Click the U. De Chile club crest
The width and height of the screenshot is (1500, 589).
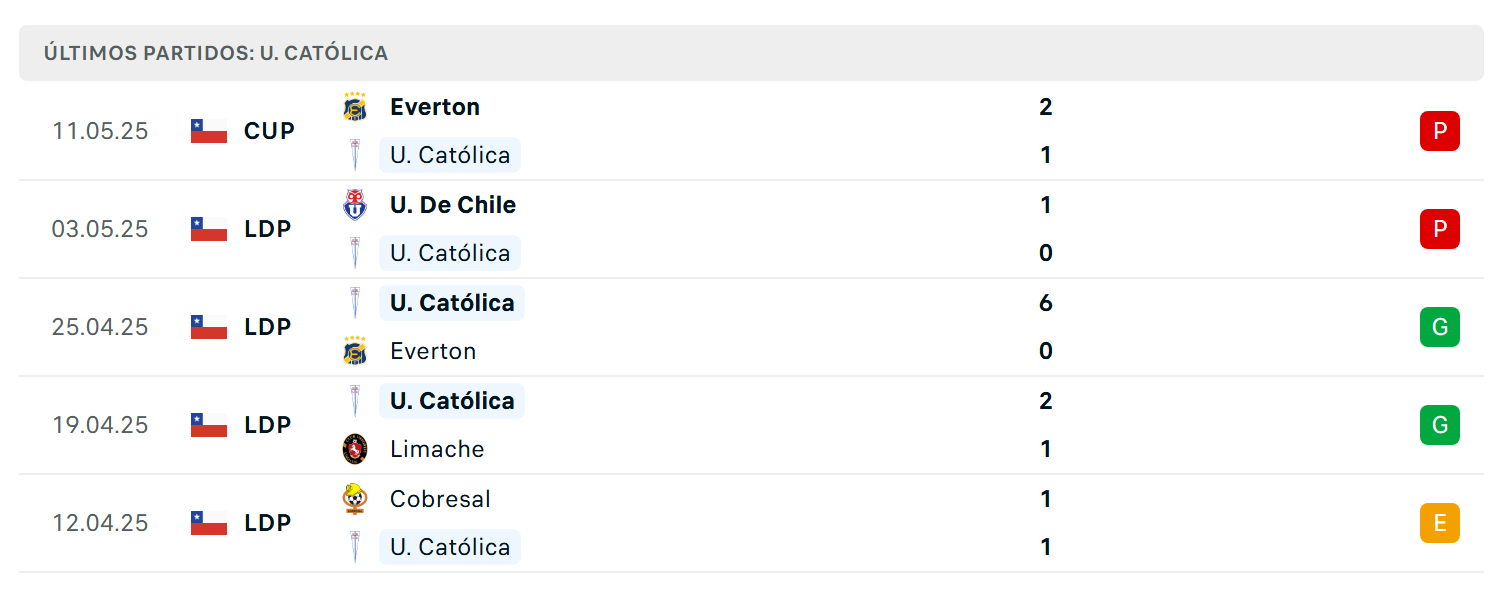[354, 205]
